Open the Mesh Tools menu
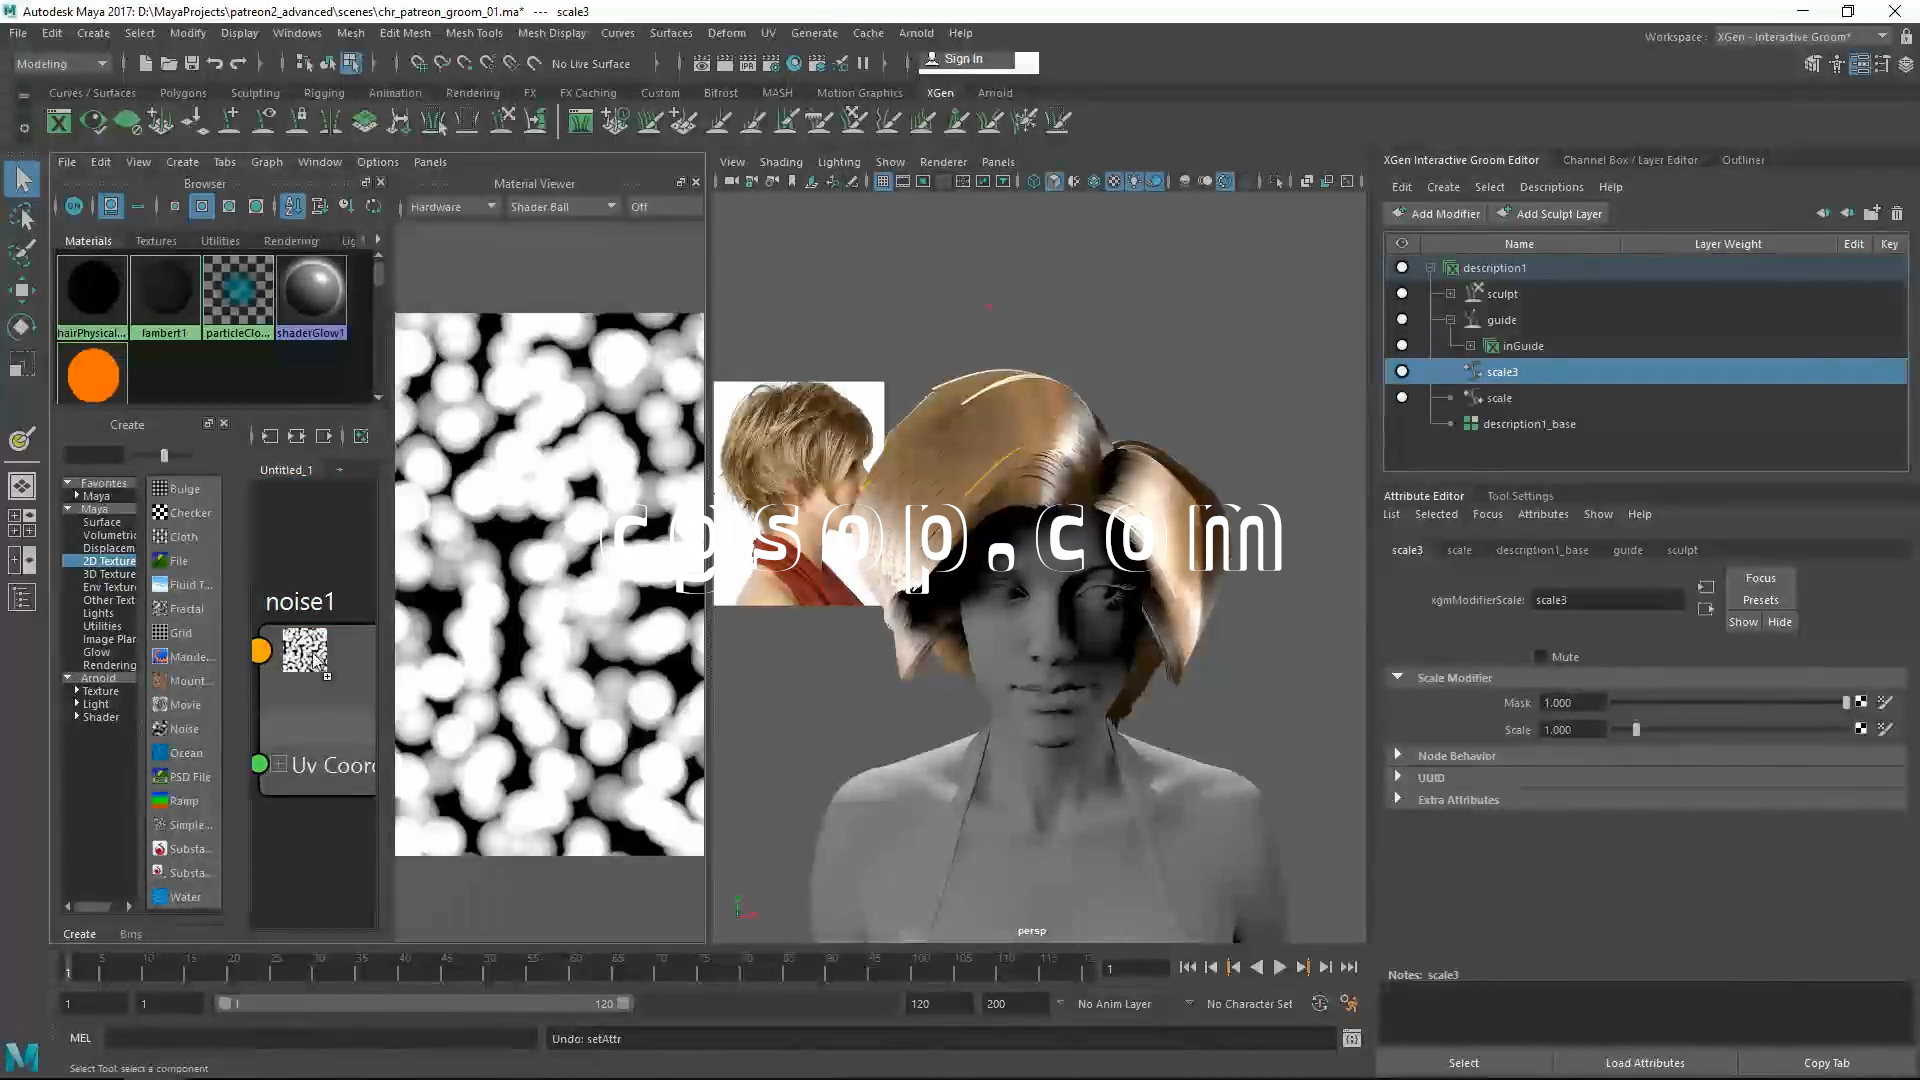The width and height of the screenshot is (1920, 1080). (x=474, y=33)
